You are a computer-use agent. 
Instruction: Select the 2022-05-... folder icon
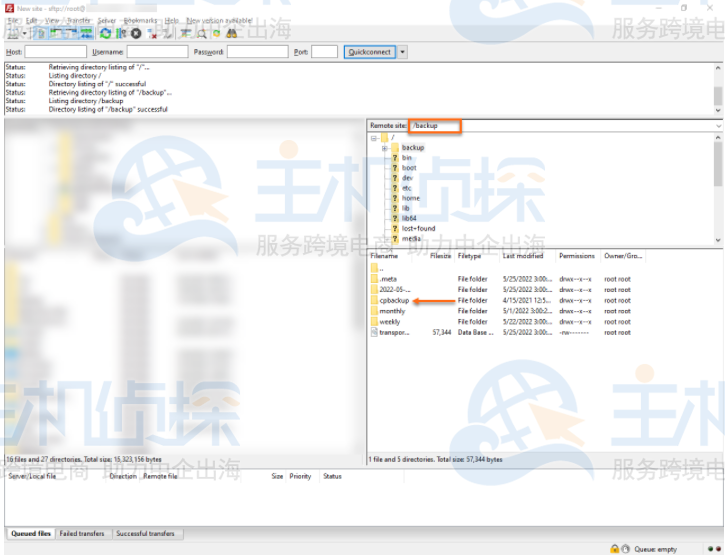[374, 289]
